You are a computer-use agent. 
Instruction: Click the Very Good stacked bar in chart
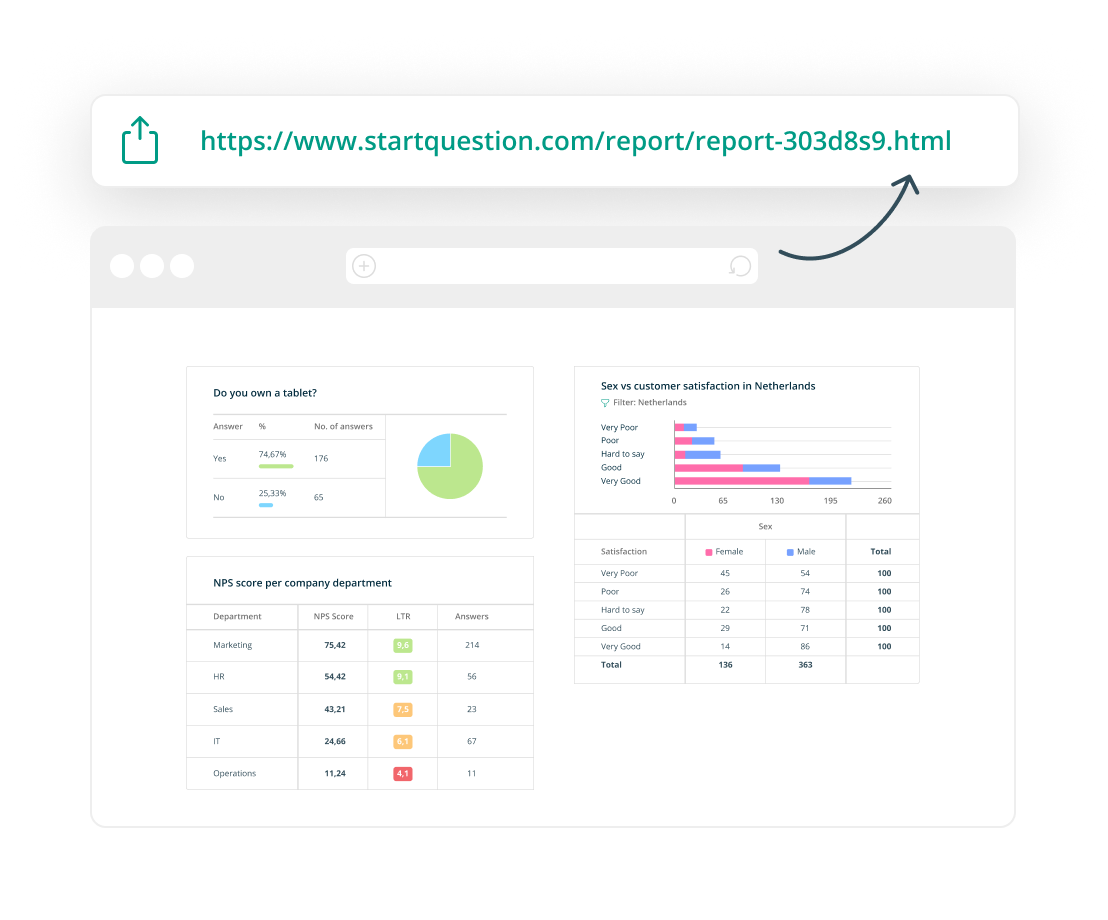click(x=762, y=481)
